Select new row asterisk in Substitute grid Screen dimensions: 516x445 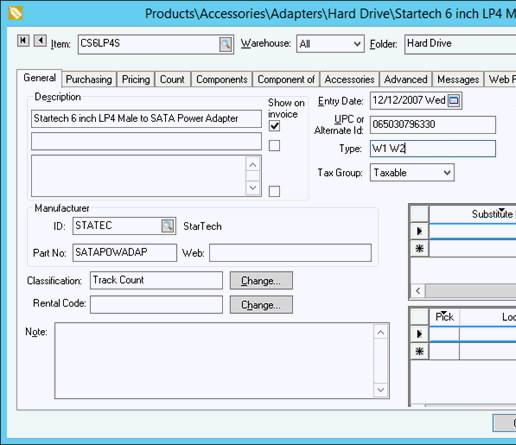coord(419,248)
